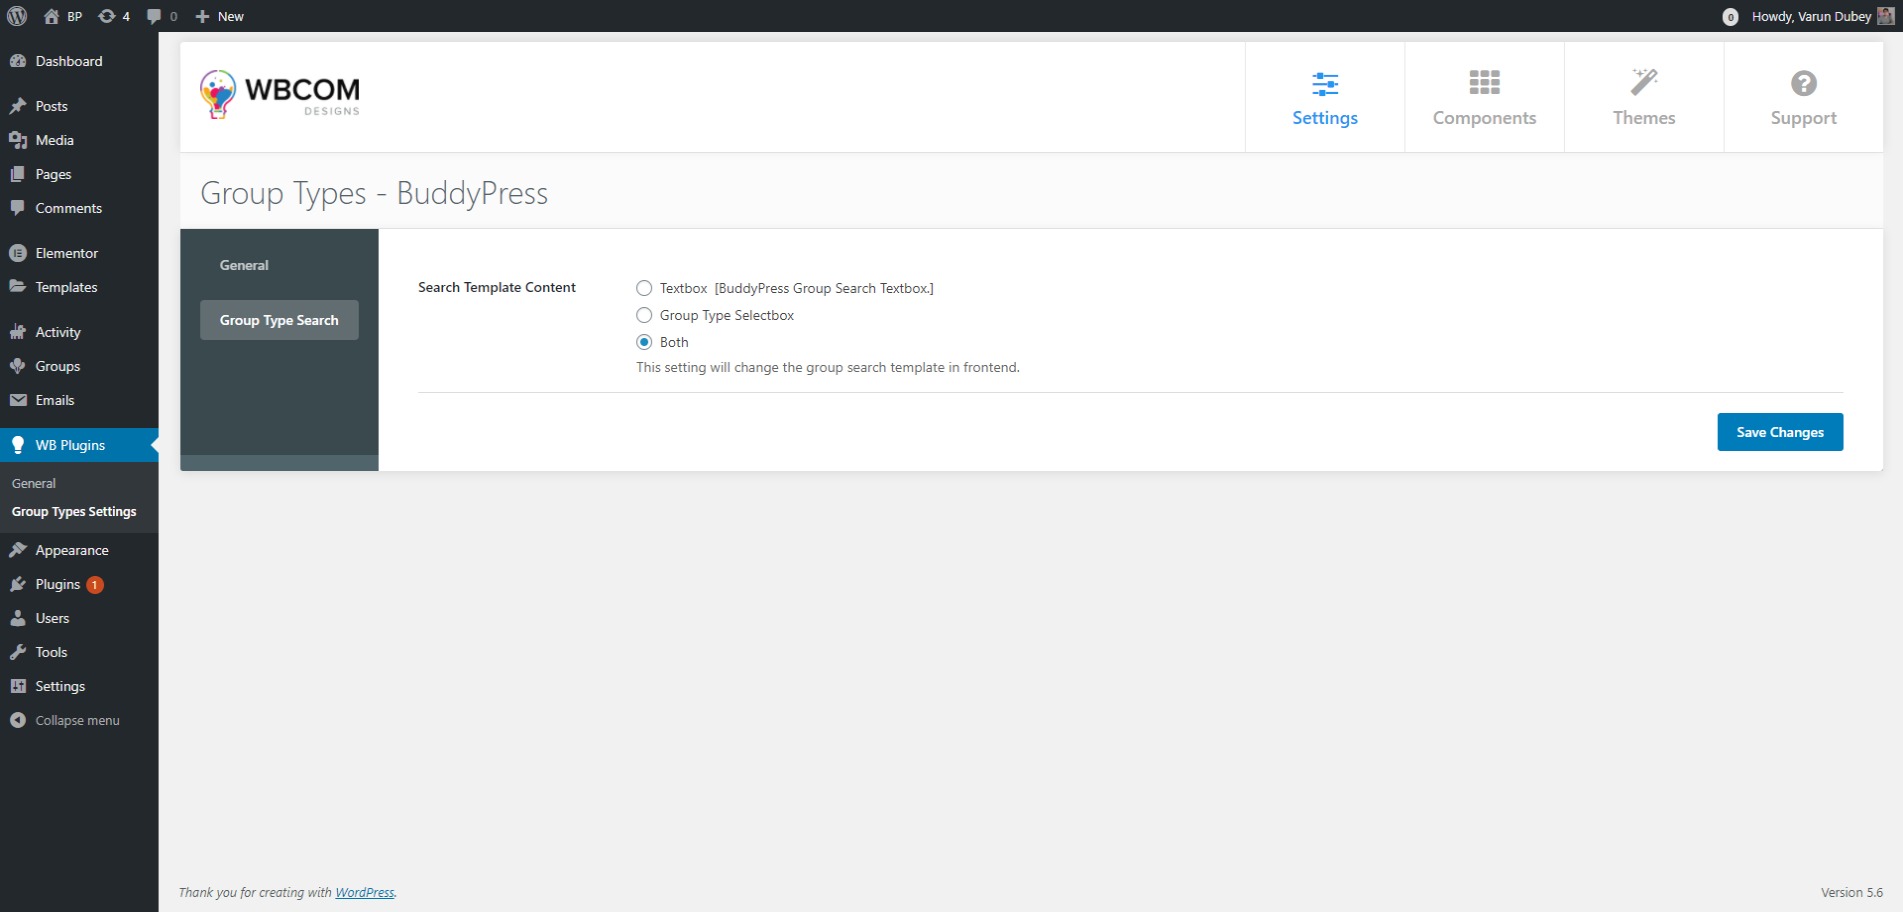
Task: Open the updates icon showing 4
Action: [x=106, y=16]
